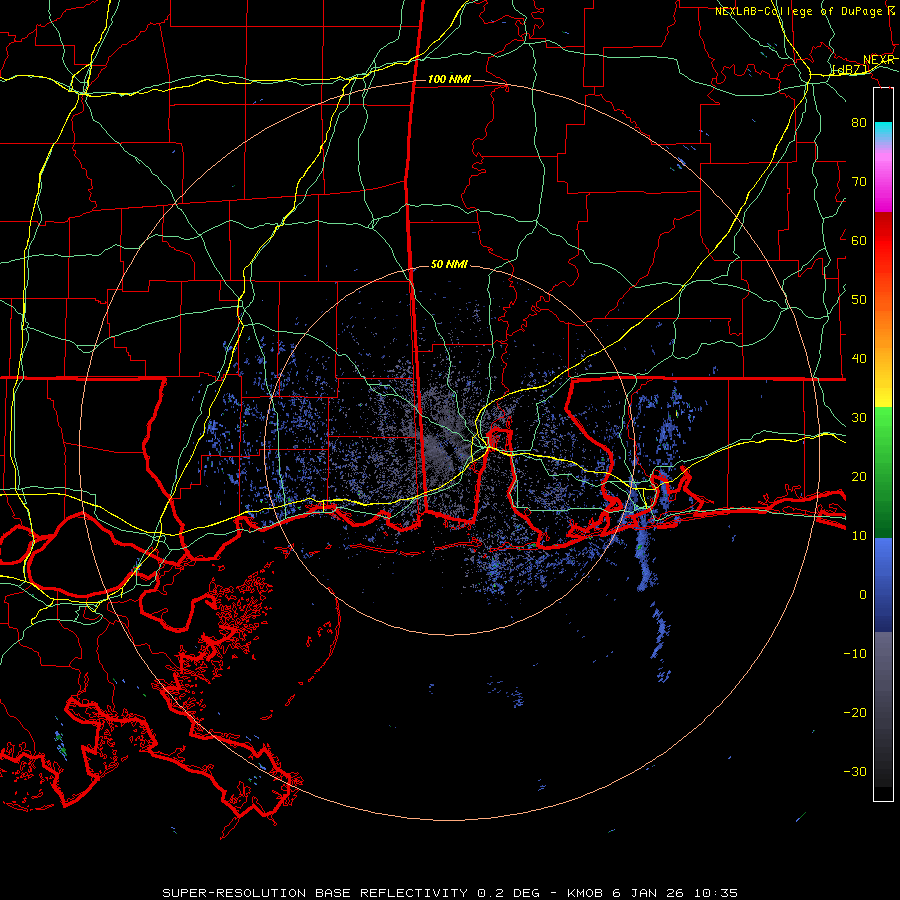Click the 80 value on the reflectivity scale
This screenshot has width=900, height=900.
pos(859,123)
